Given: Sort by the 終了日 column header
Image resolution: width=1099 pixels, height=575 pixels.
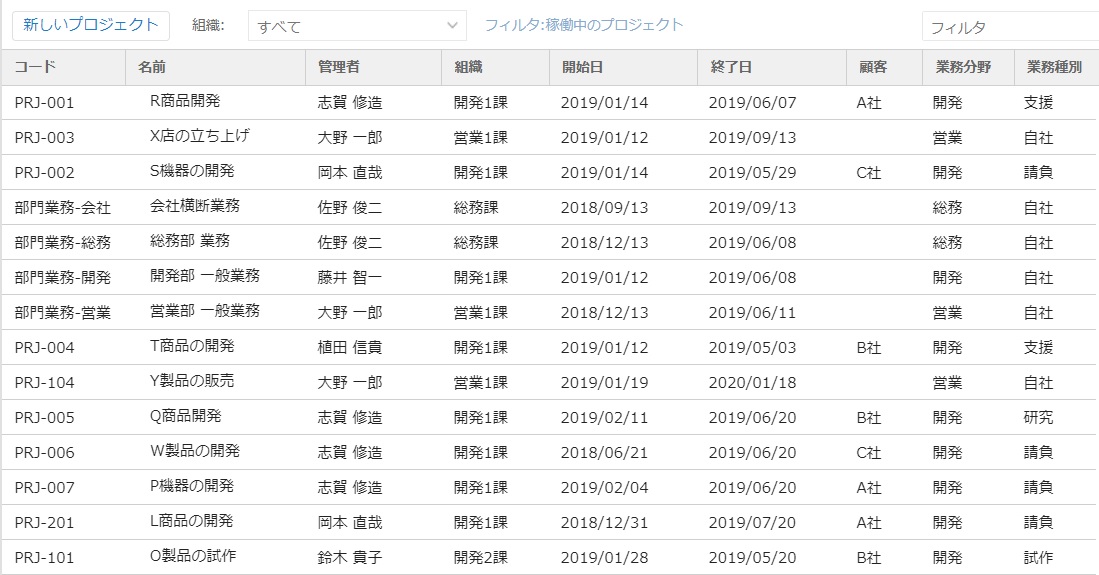Looking at the screenshot, I should (730, 67).
